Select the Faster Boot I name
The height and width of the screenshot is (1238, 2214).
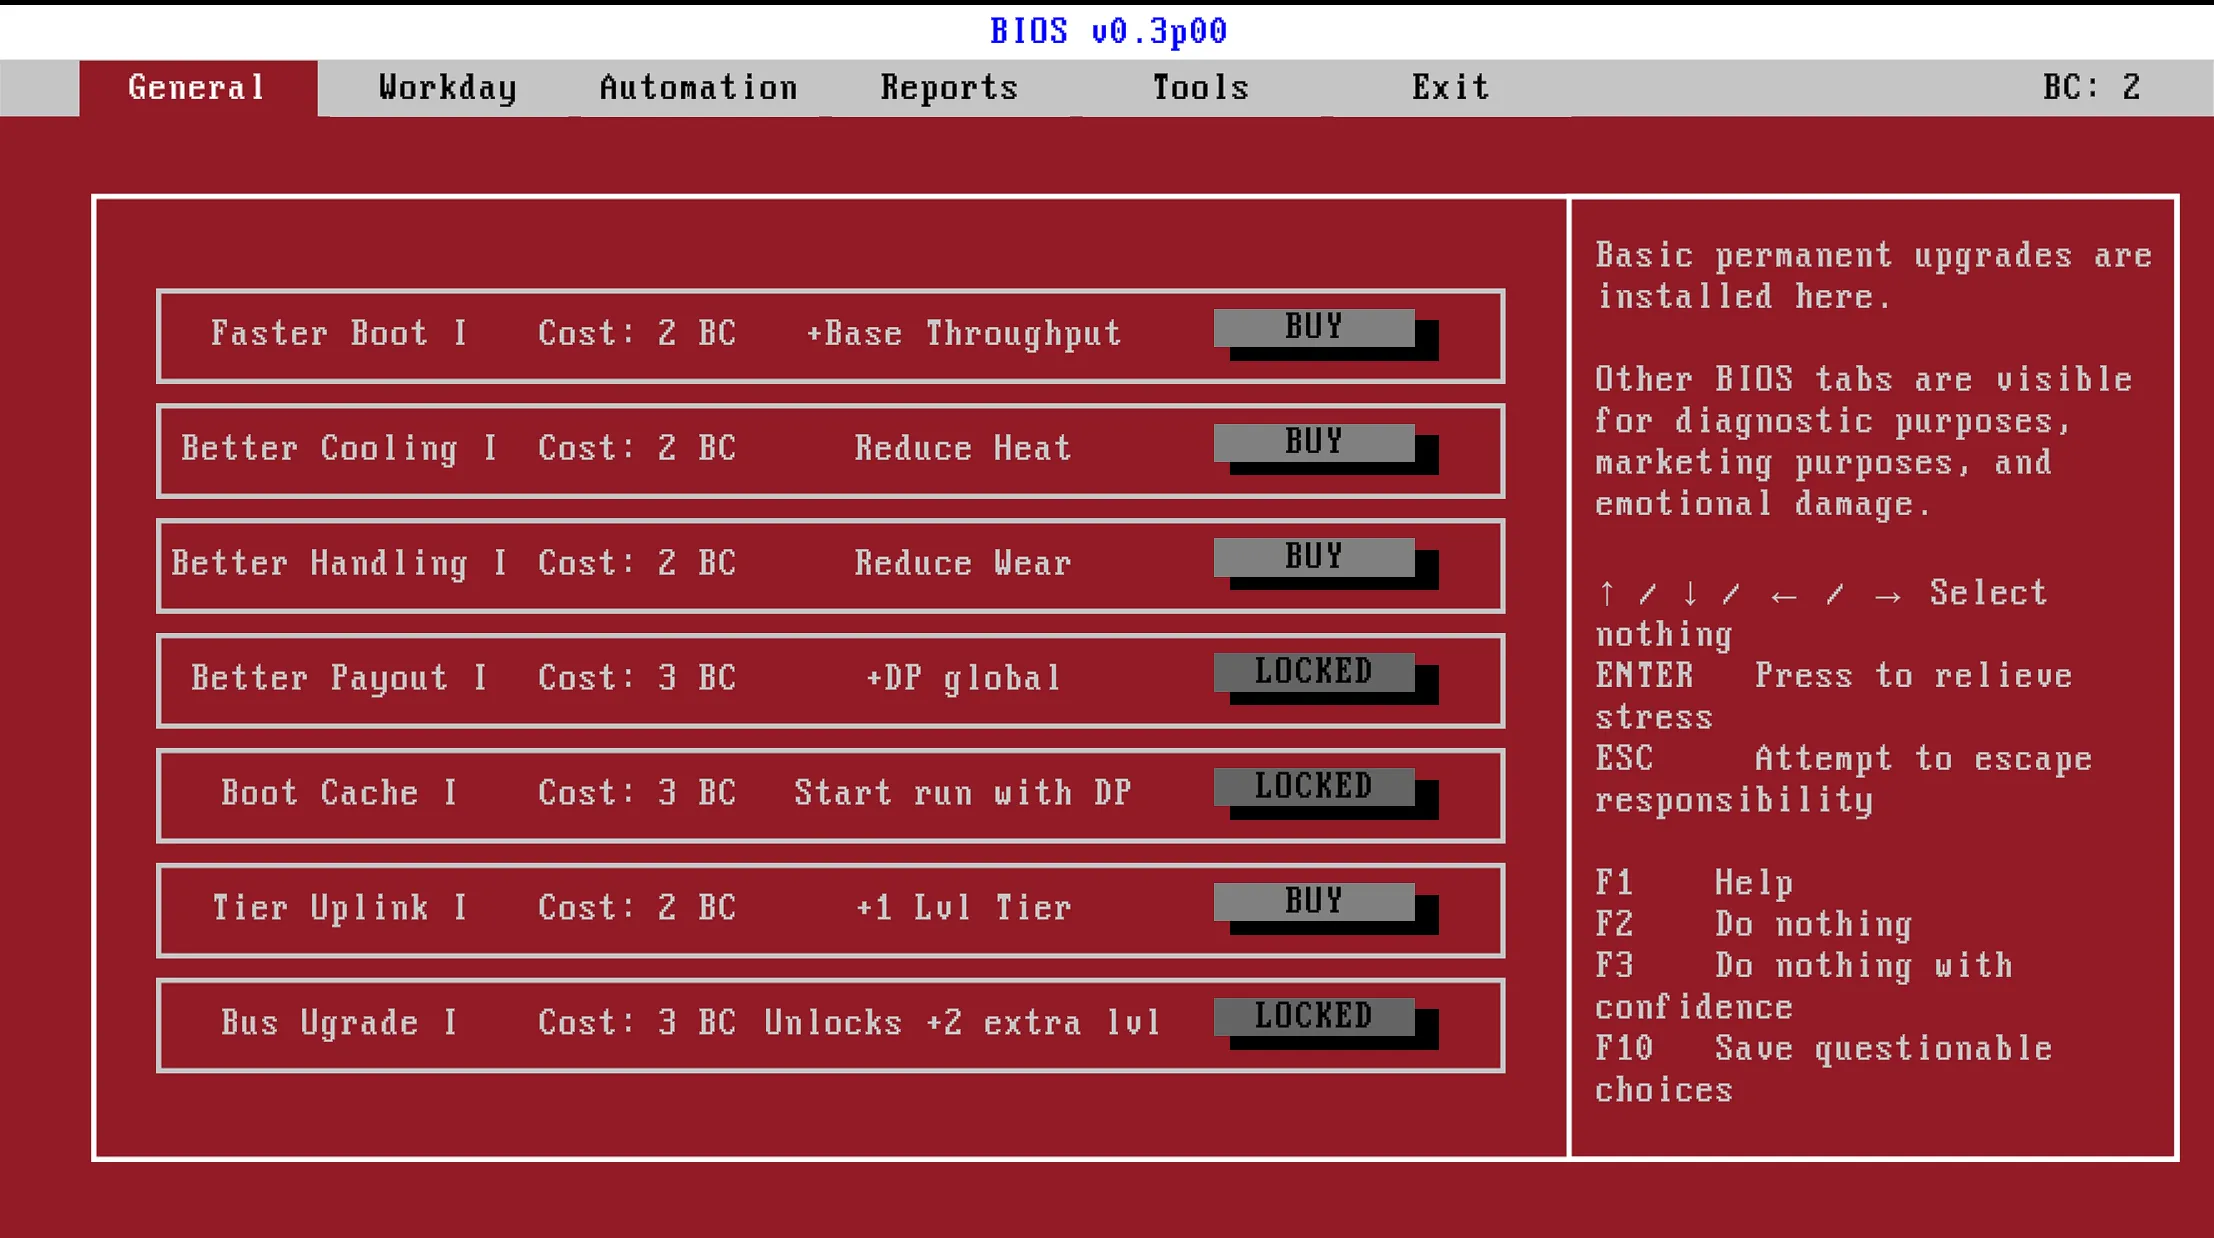340,334
